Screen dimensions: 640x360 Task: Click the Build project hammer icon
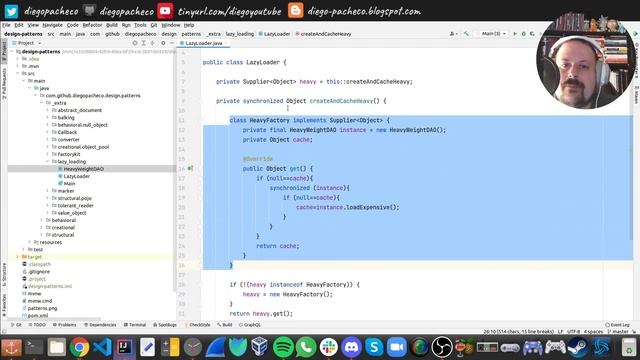(x=466, y=34)
